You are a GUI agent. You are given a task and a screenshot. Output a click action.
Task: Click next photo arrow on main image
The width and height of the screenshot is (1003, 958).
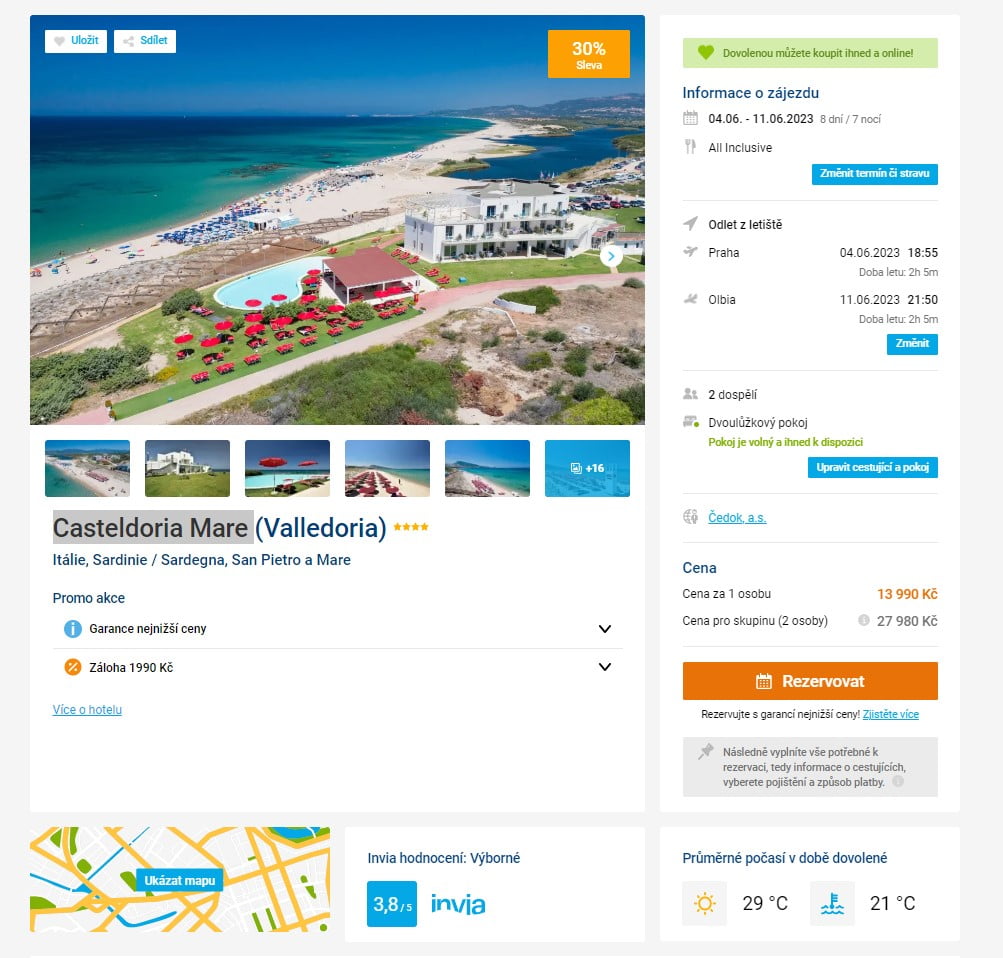[x=611, y=257]
